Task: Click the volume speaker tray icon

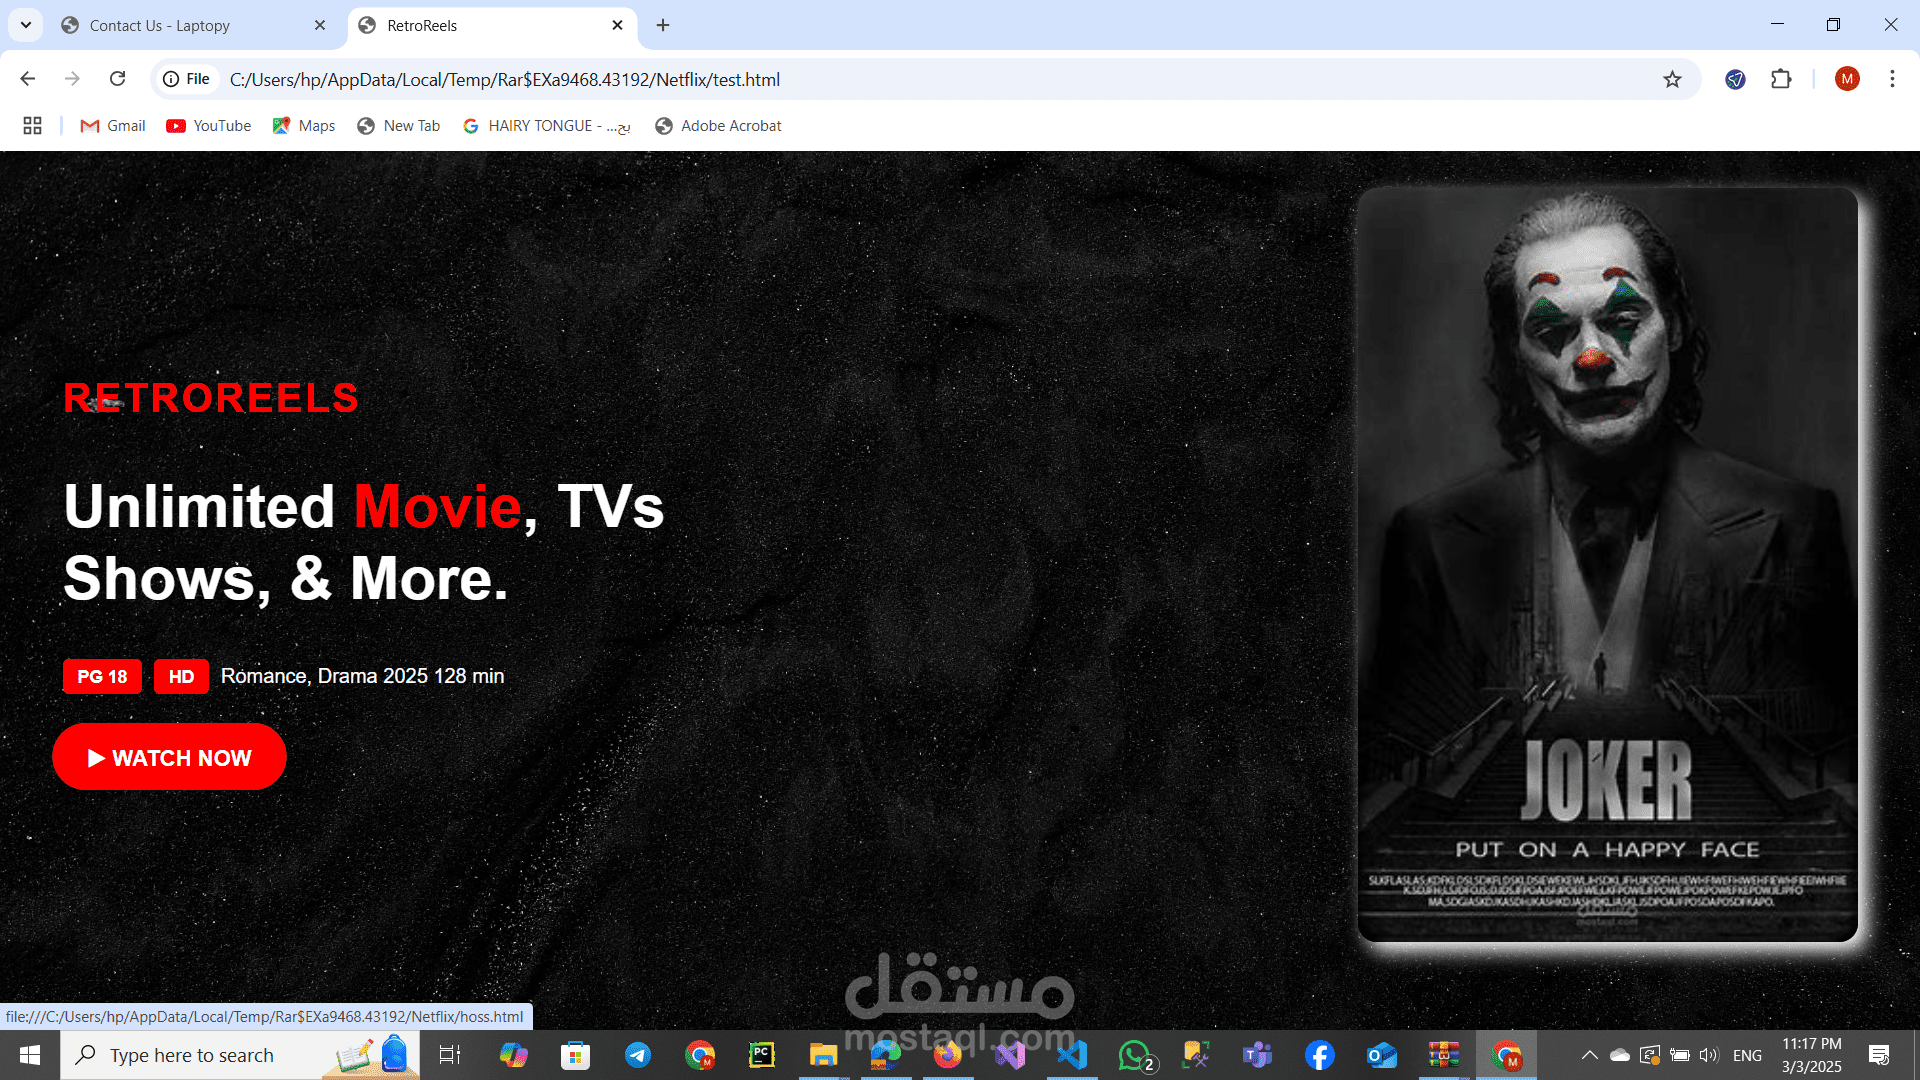Action: point(1708,1055)
